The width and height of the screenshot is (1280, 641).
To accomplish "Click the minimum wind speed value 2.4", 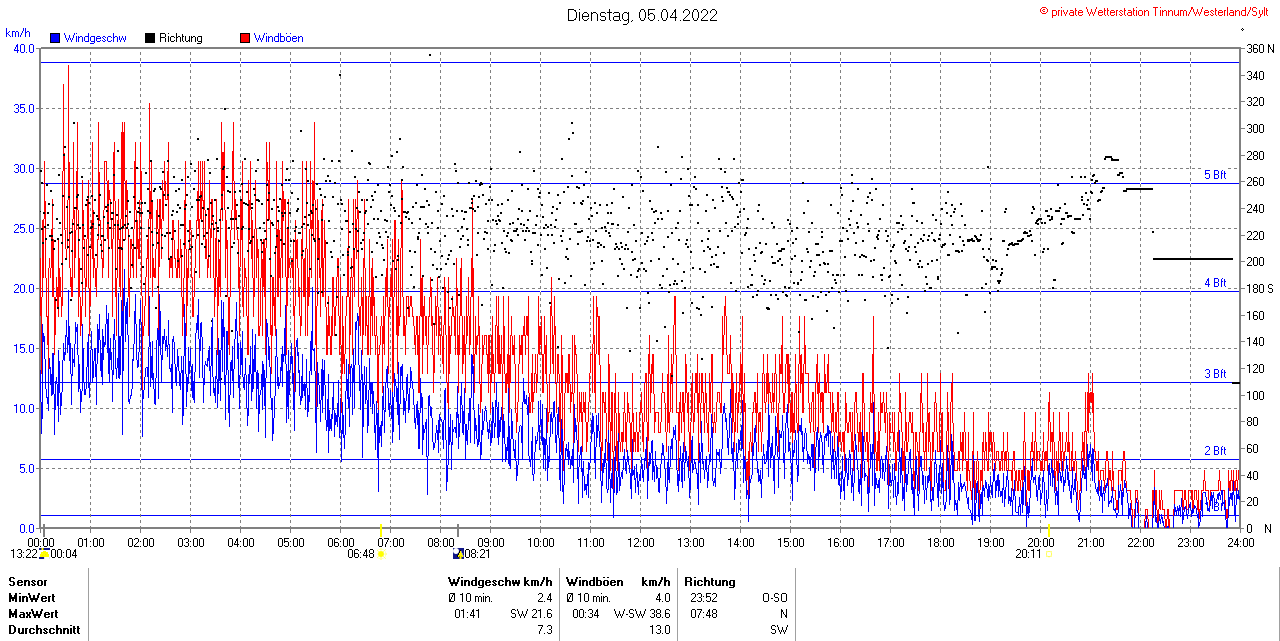I will [x=544, y=598].
